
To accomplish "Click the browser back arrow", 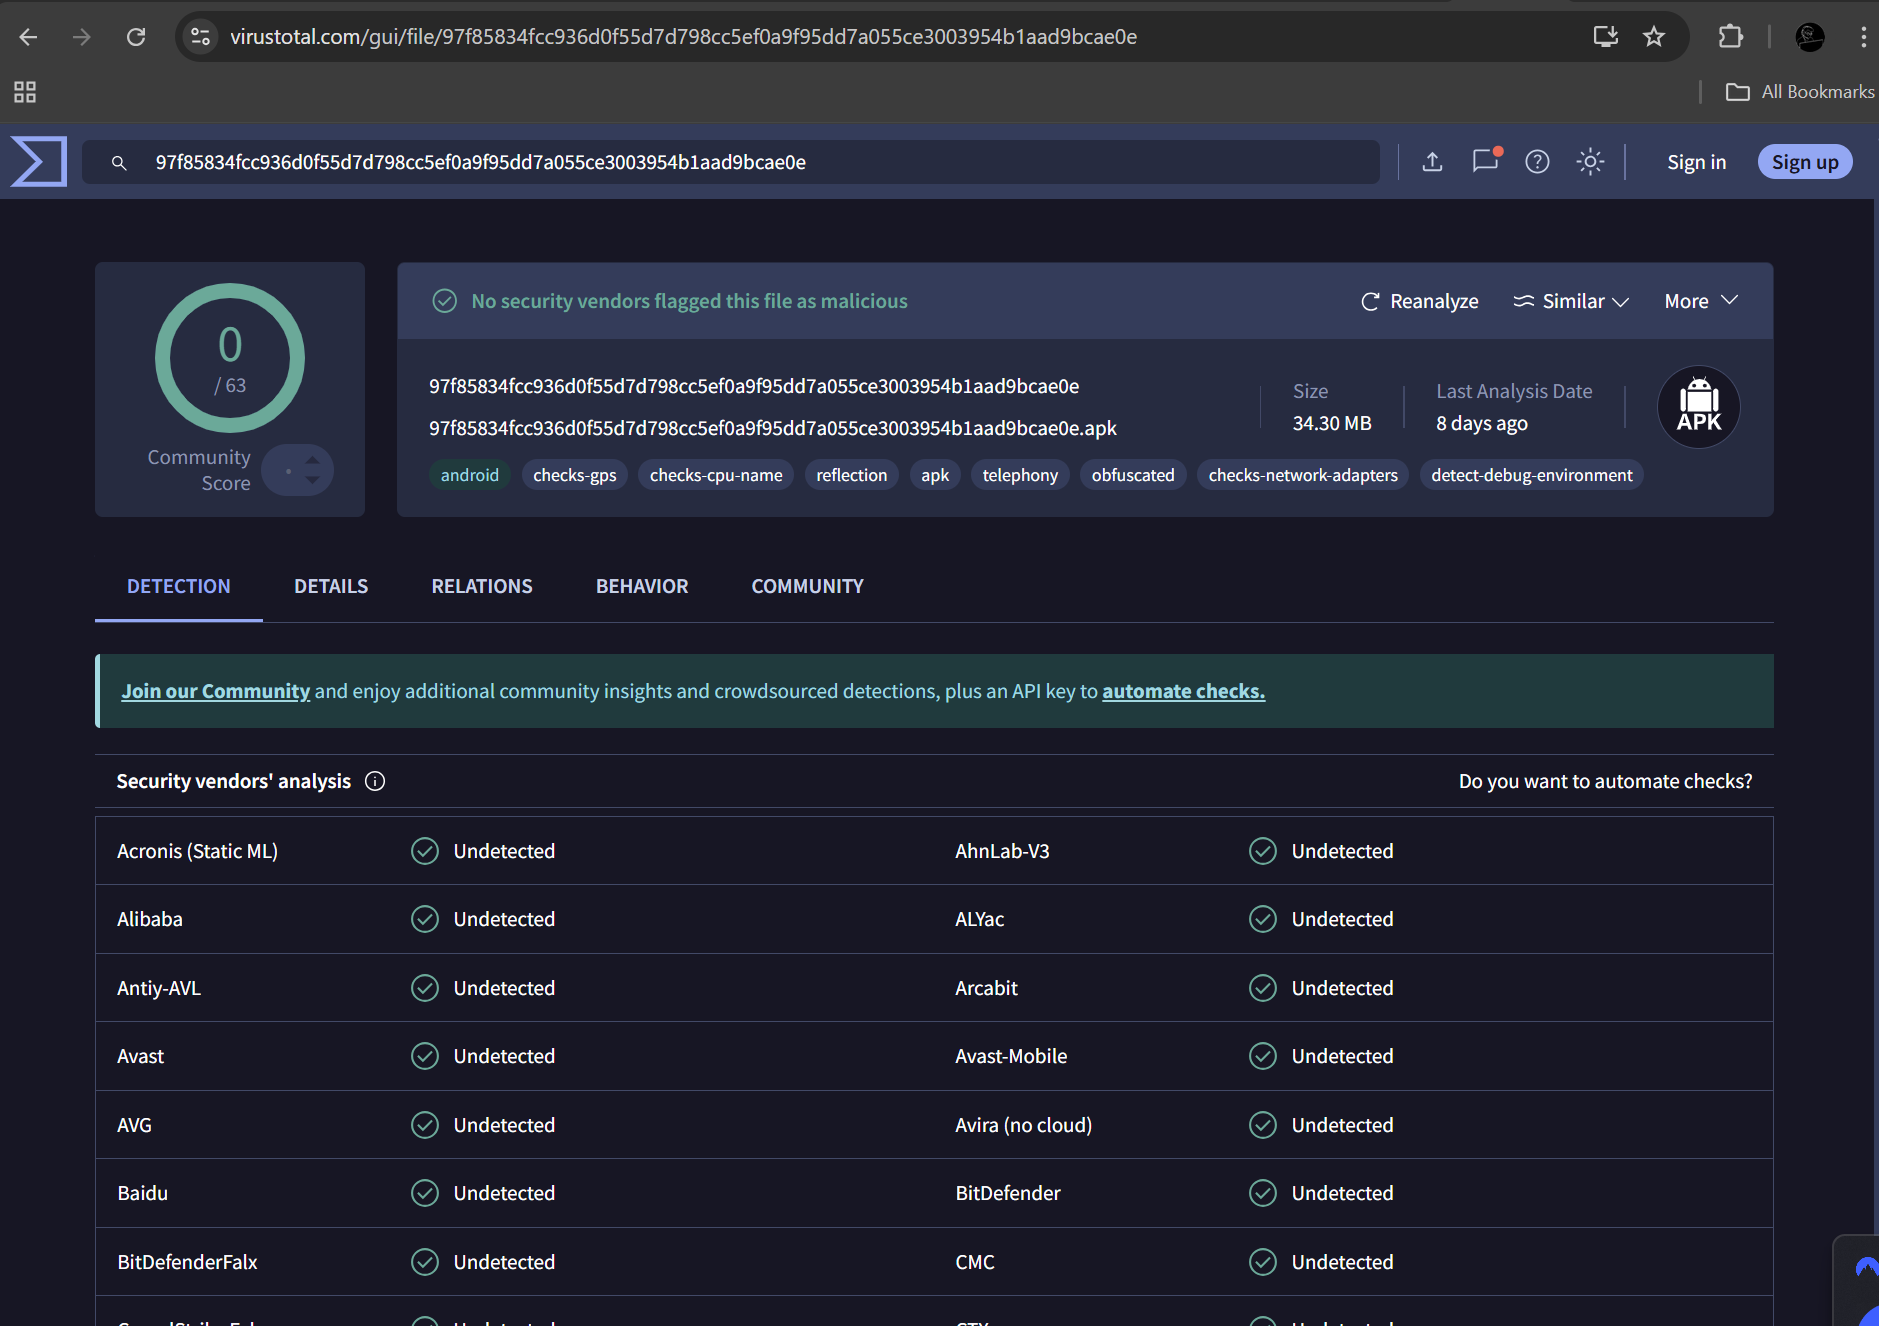I will tap(28, 37).
